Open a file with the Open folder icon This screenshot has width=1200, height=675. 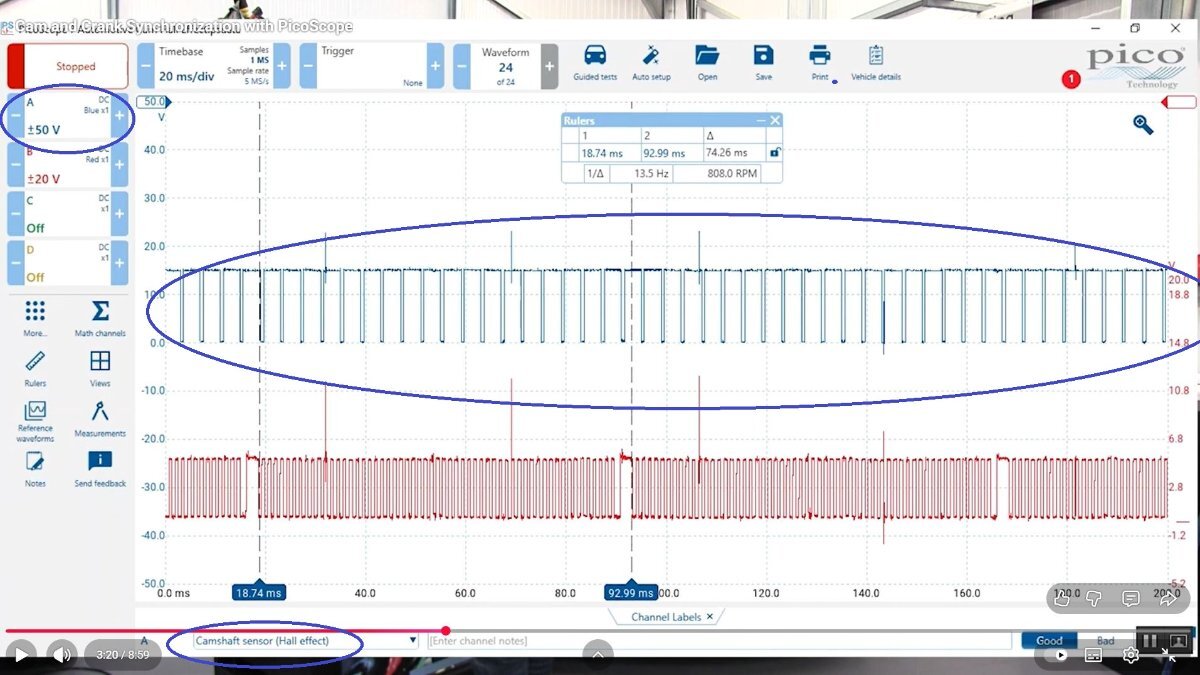click(x=707, y=56)
